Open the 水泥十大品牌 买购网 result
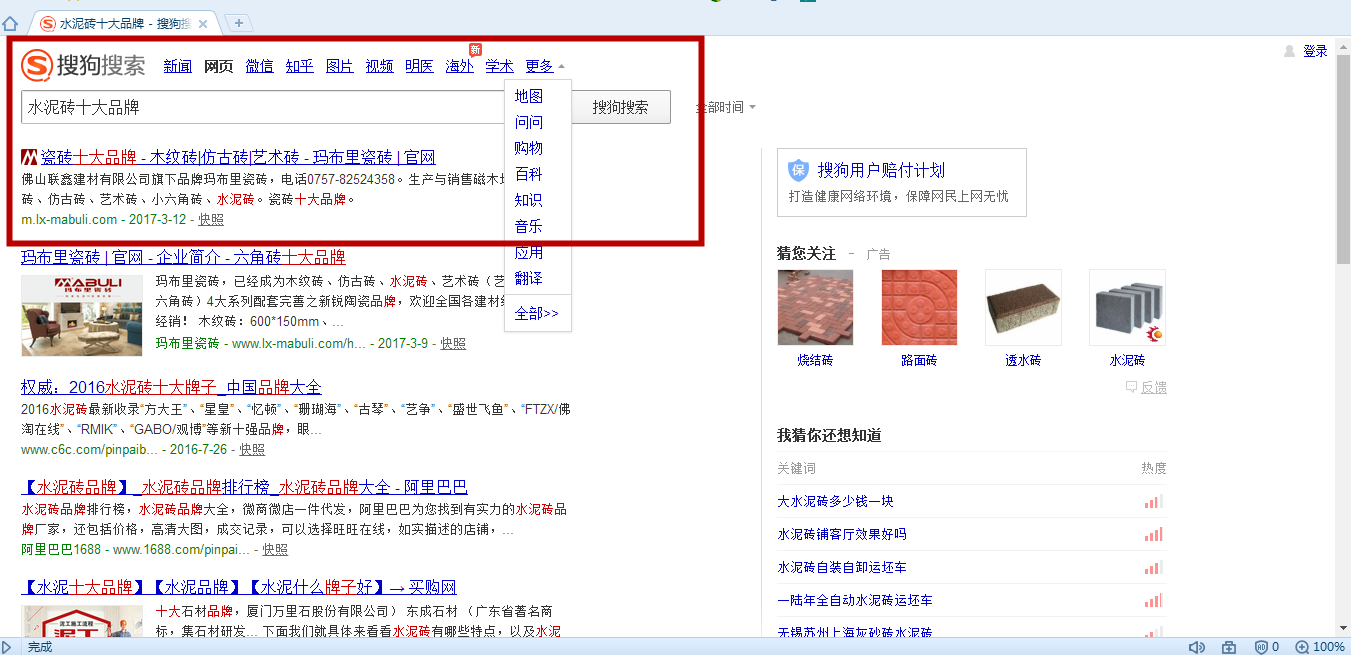 pos(239,587)
